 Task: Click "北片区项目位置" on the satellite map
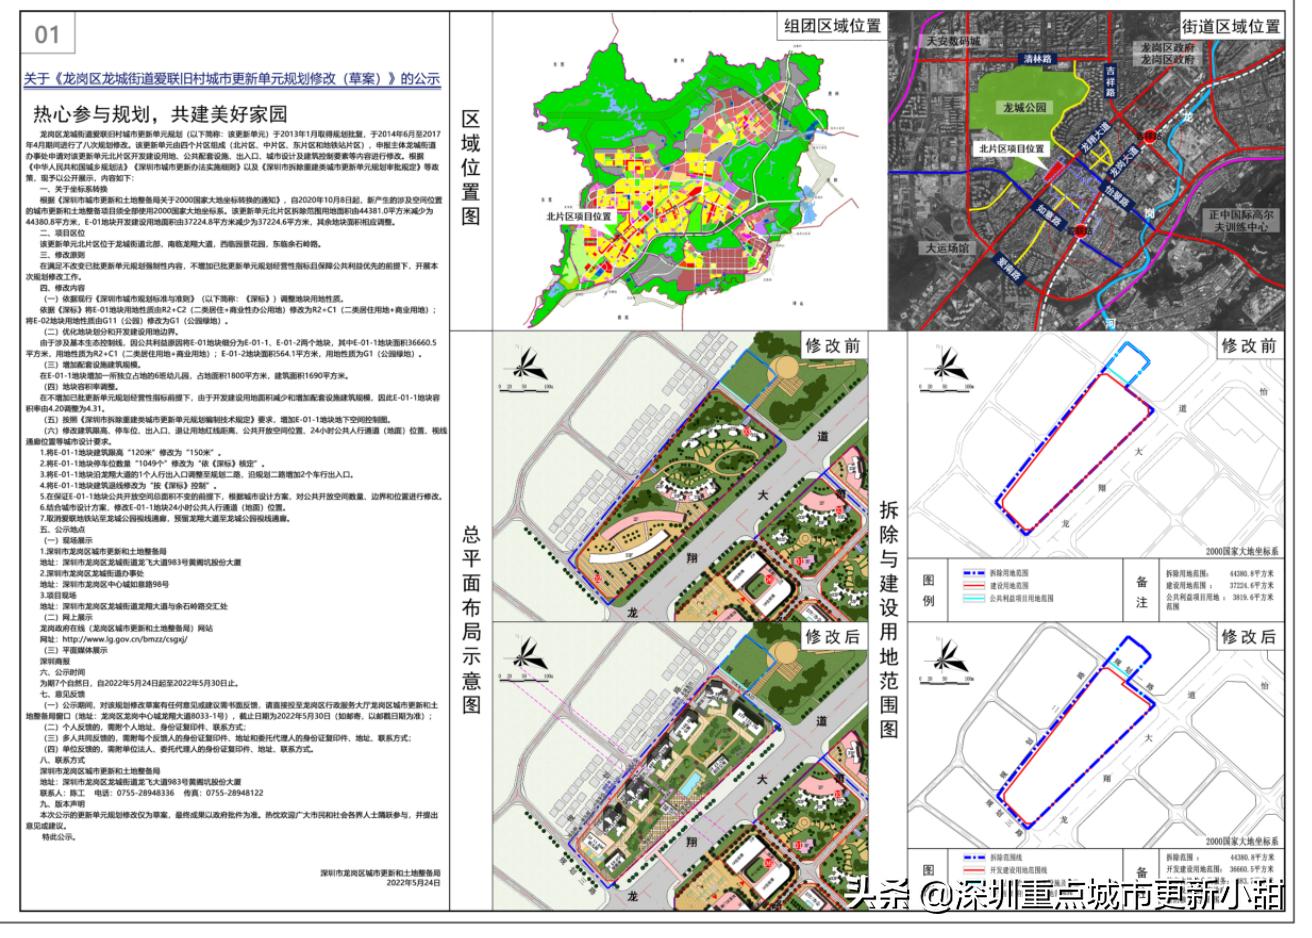[x=1013, y=148]
